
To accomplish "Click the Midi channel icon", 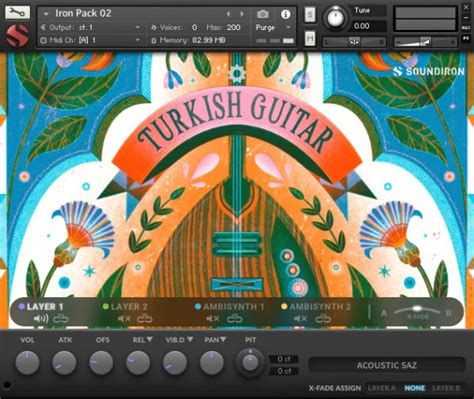I will click(x=43, y=40).
